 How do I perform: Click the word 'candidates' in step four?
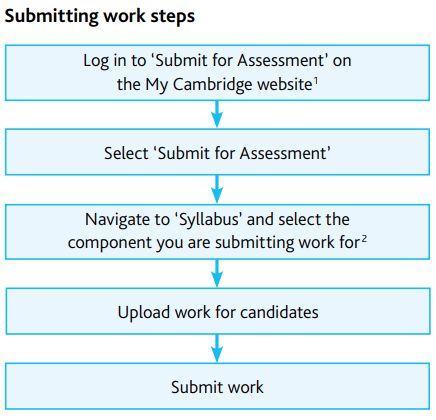coord(279,313)
